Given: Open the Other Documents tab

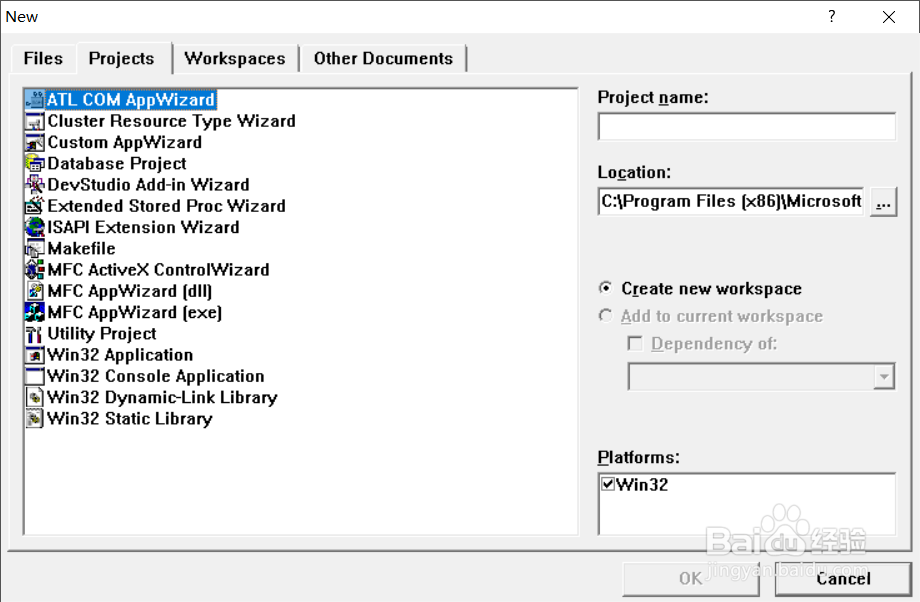Looking at the screenshot, I should click(x=383, y=58).
